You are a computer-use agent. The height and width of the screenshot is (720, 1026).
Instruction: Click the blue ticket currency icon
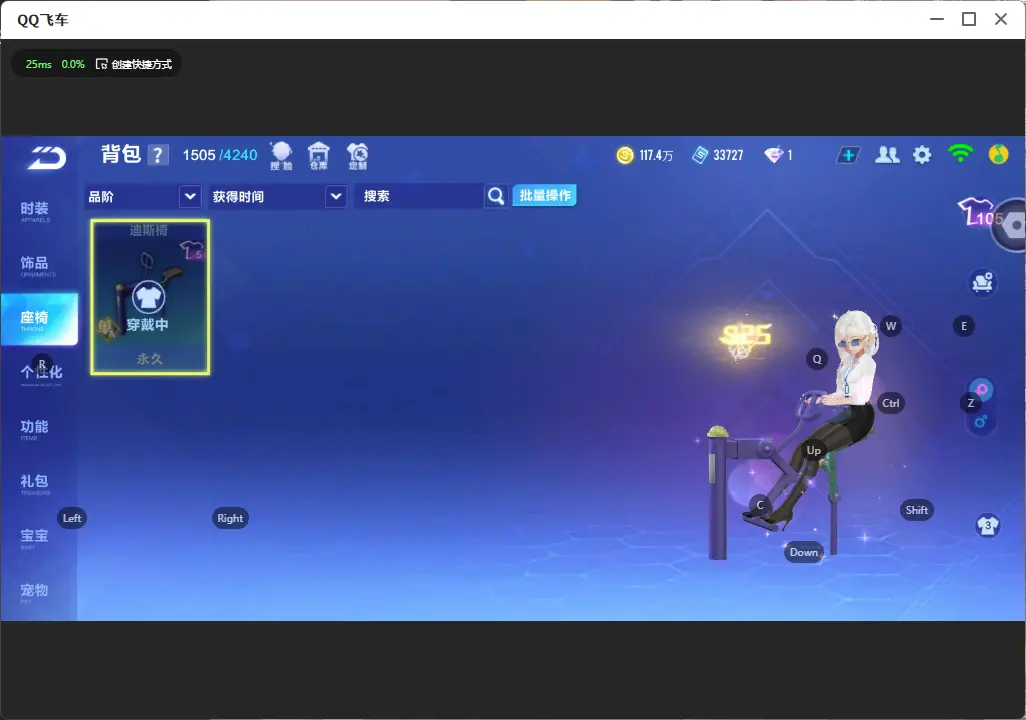(700, 155)
